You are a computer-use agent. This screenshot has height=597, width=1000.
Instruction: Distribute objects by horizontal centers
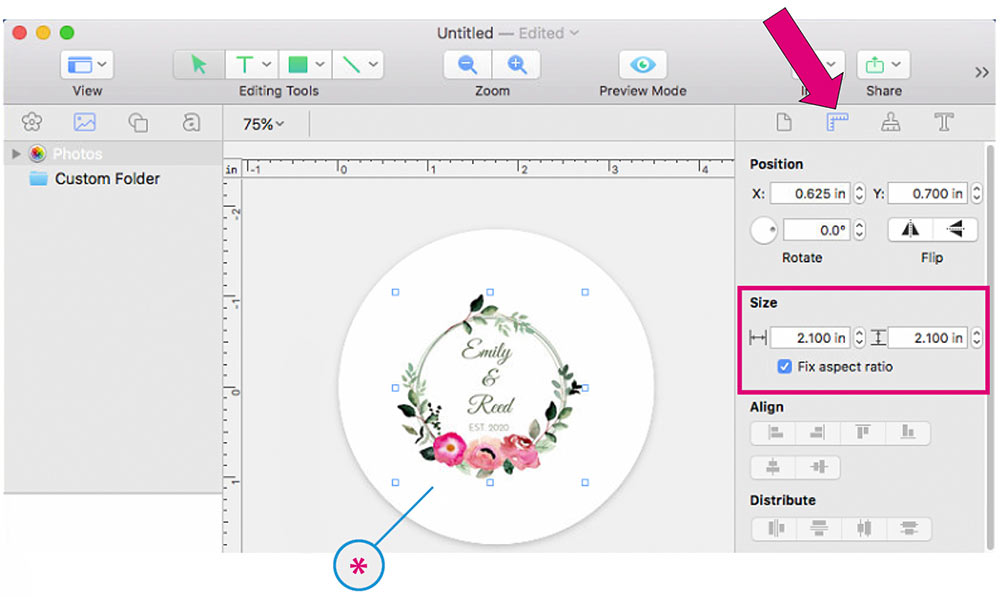[863, 528]
